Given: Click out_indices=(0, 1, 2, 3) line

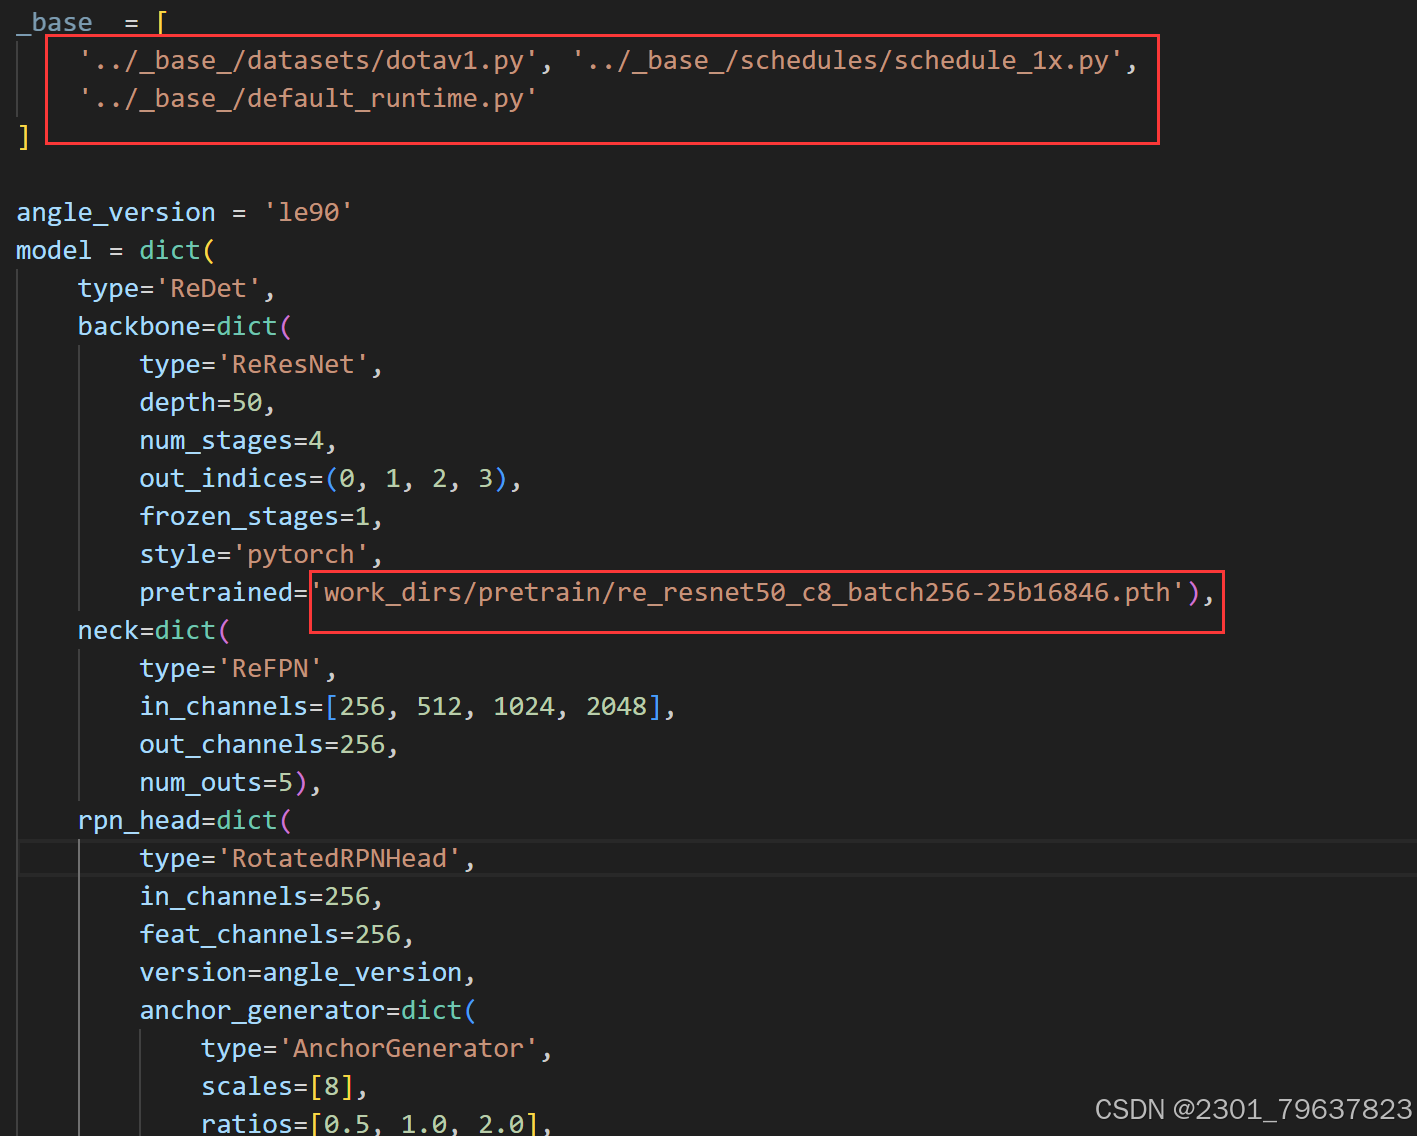Looking at the screenshot, I should (331, 478).
